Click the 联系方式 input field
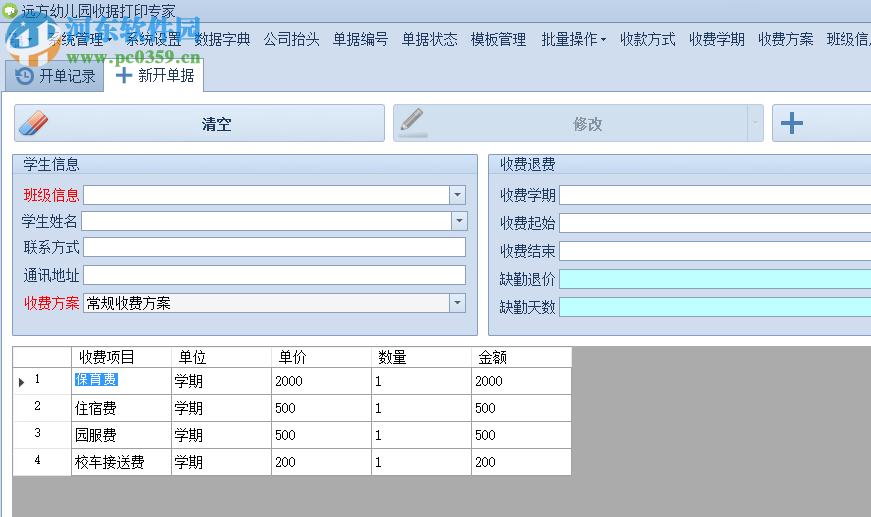Image resolution: width=871 pixels, height=517 pixels. (274, 248)
